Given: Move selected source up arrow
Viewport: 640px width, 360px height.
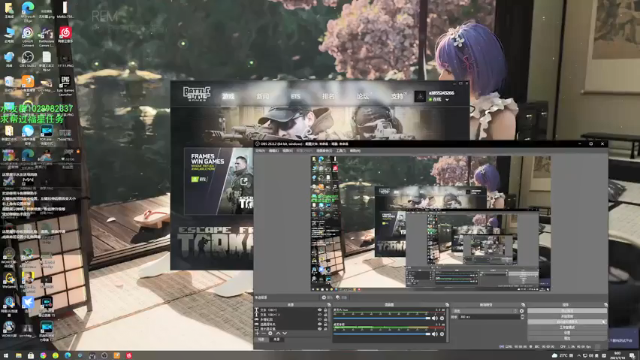Looking at the screenshot, I should point(278,333).
